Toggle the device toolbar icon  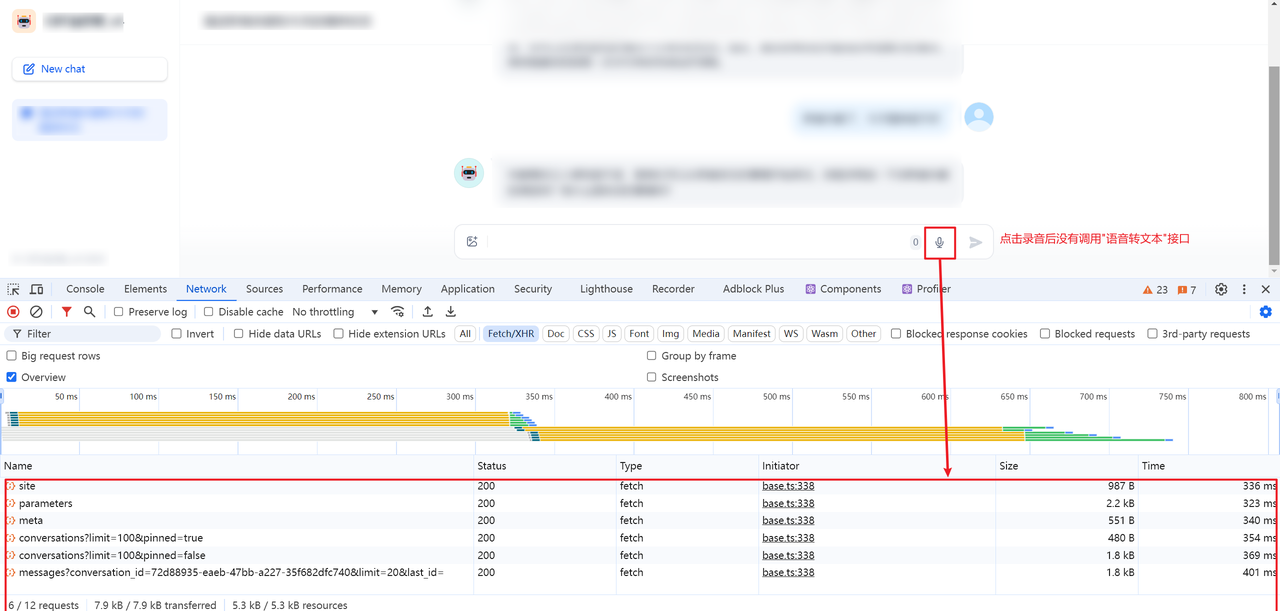click(36, 289)
